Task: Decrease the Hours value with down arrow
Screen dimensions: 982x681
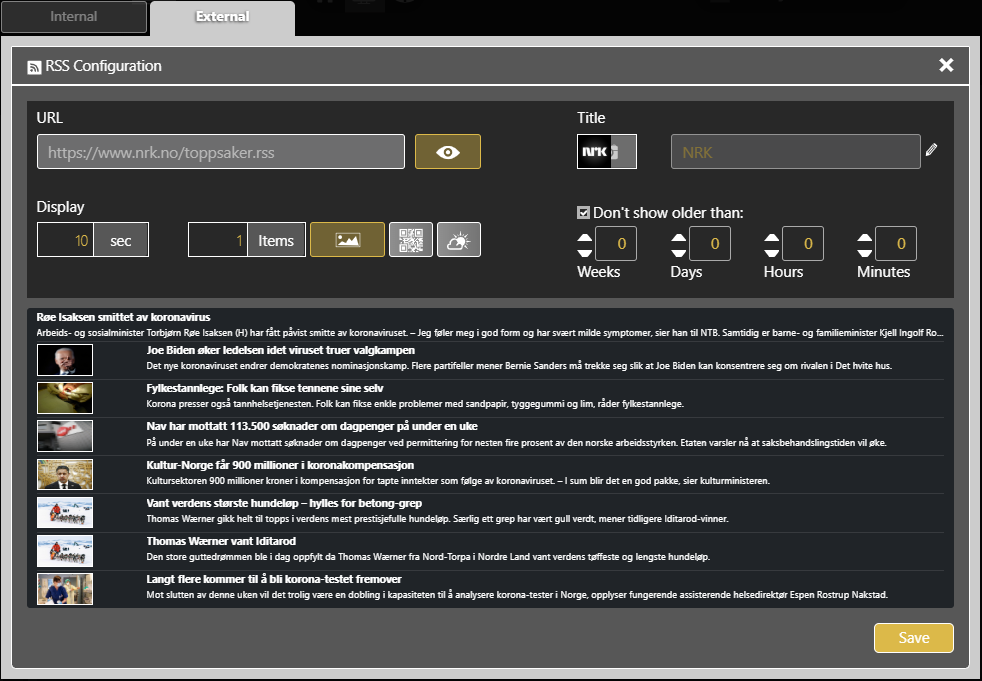Action: pos(772,252)
